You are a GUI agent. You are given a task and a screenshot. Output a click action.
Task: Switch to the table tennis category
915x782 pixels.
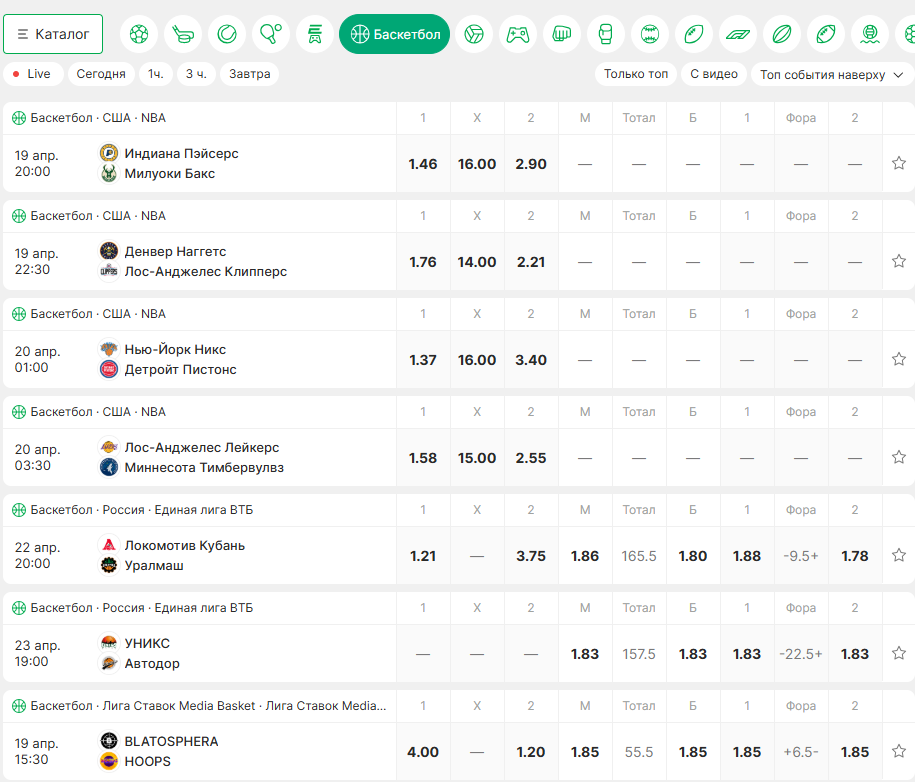(271, 34)
